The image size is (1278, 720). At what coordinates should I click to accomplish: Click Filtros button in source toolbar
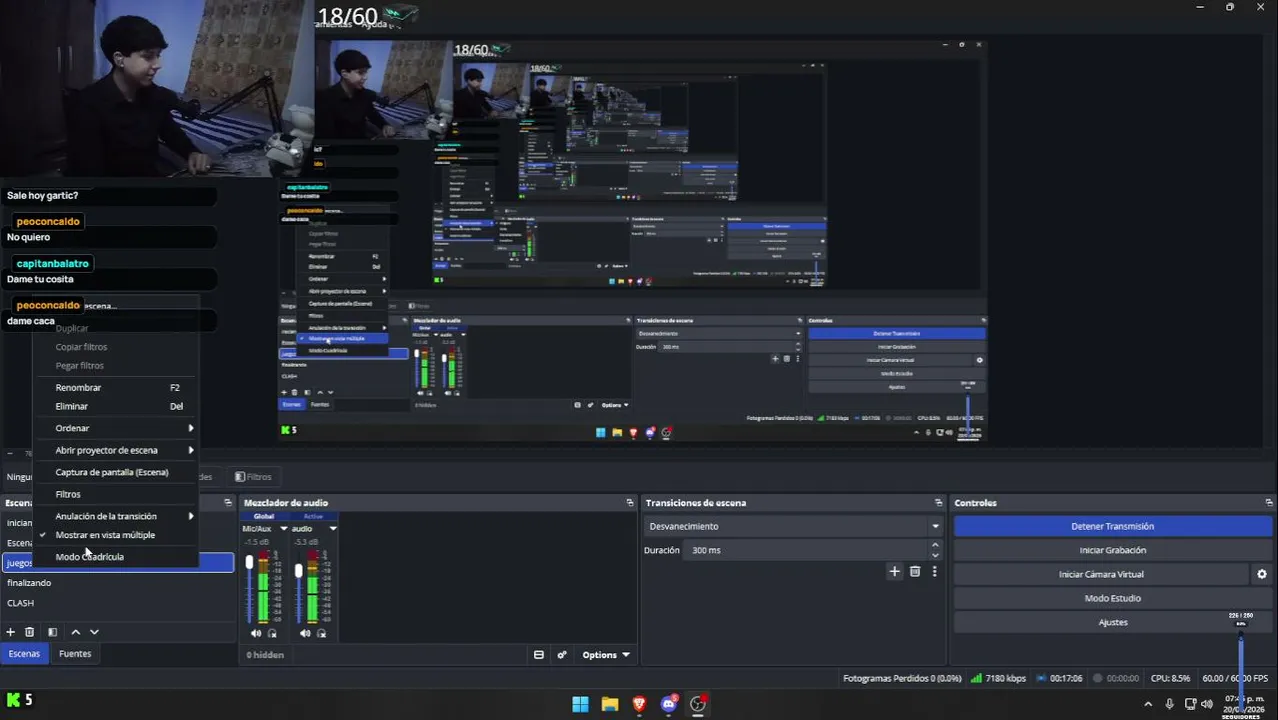tap(253, 477)
